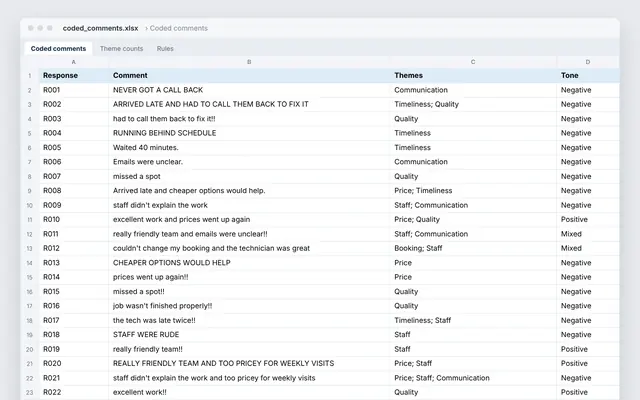
Task: Click the Comment header cell
Action: click(x=249, y=76)
